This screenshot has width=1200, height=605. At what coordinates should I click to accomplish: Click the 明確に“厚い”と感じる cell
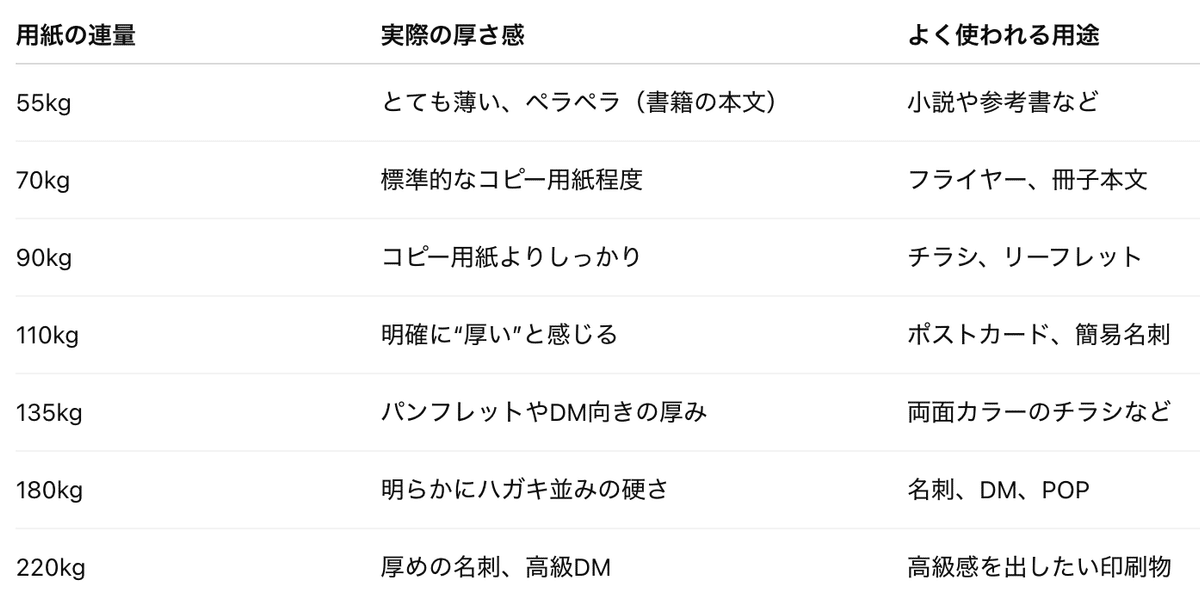tap(499, 335)
